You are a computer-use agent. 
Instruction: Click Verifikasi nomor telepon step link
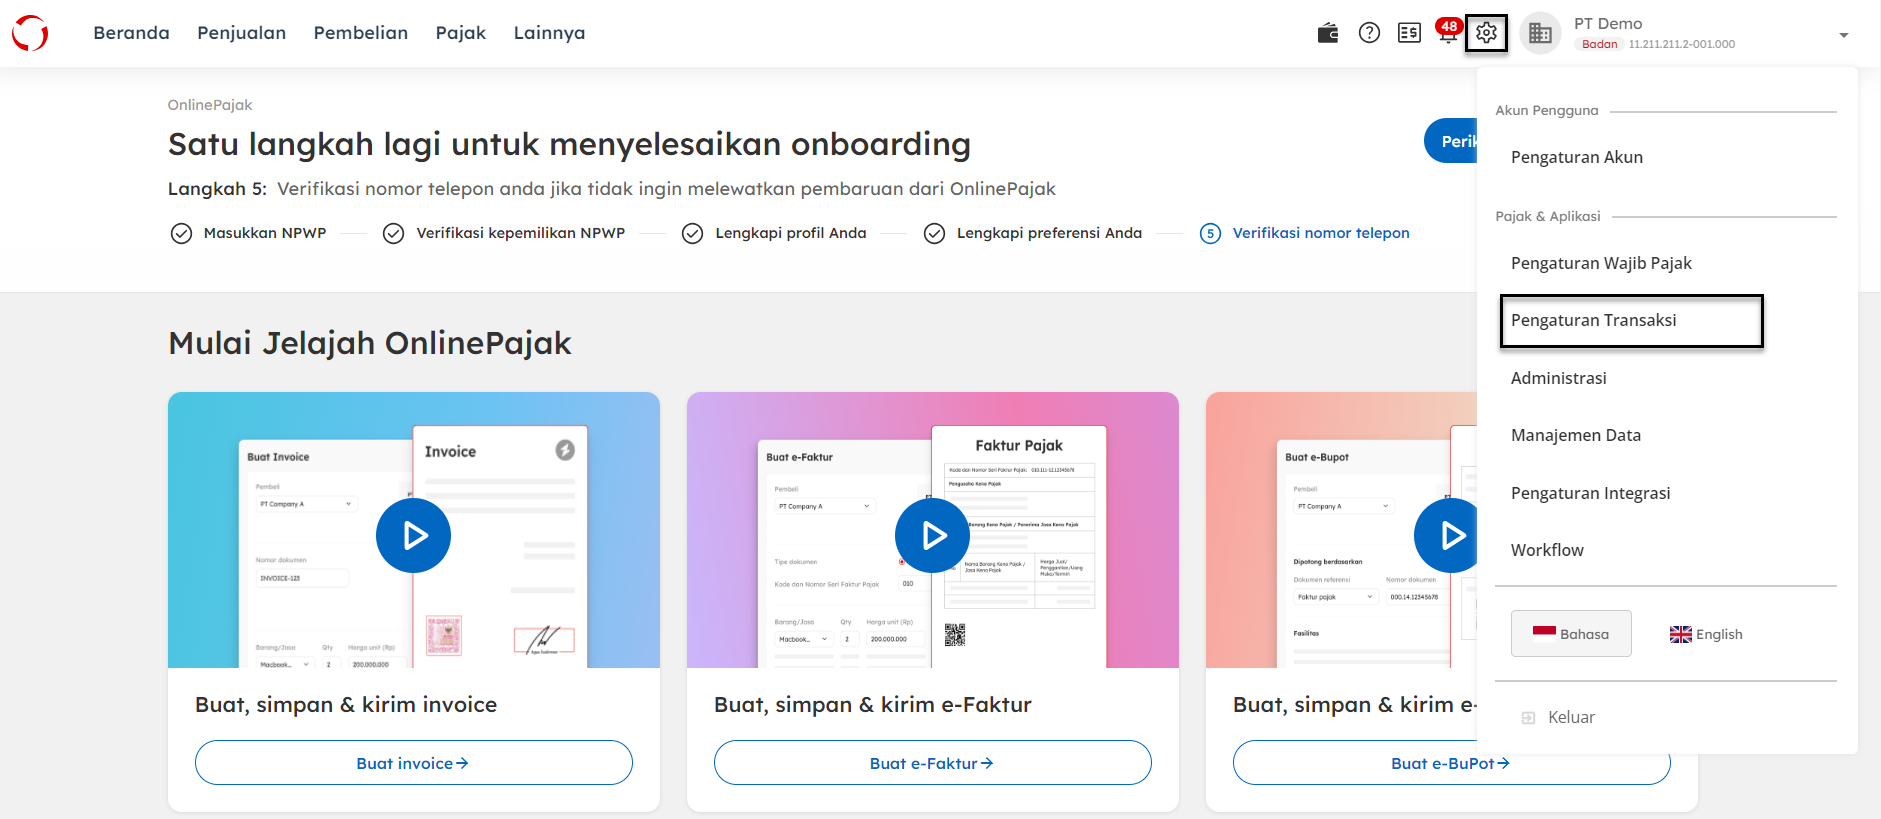point(1320,233)
